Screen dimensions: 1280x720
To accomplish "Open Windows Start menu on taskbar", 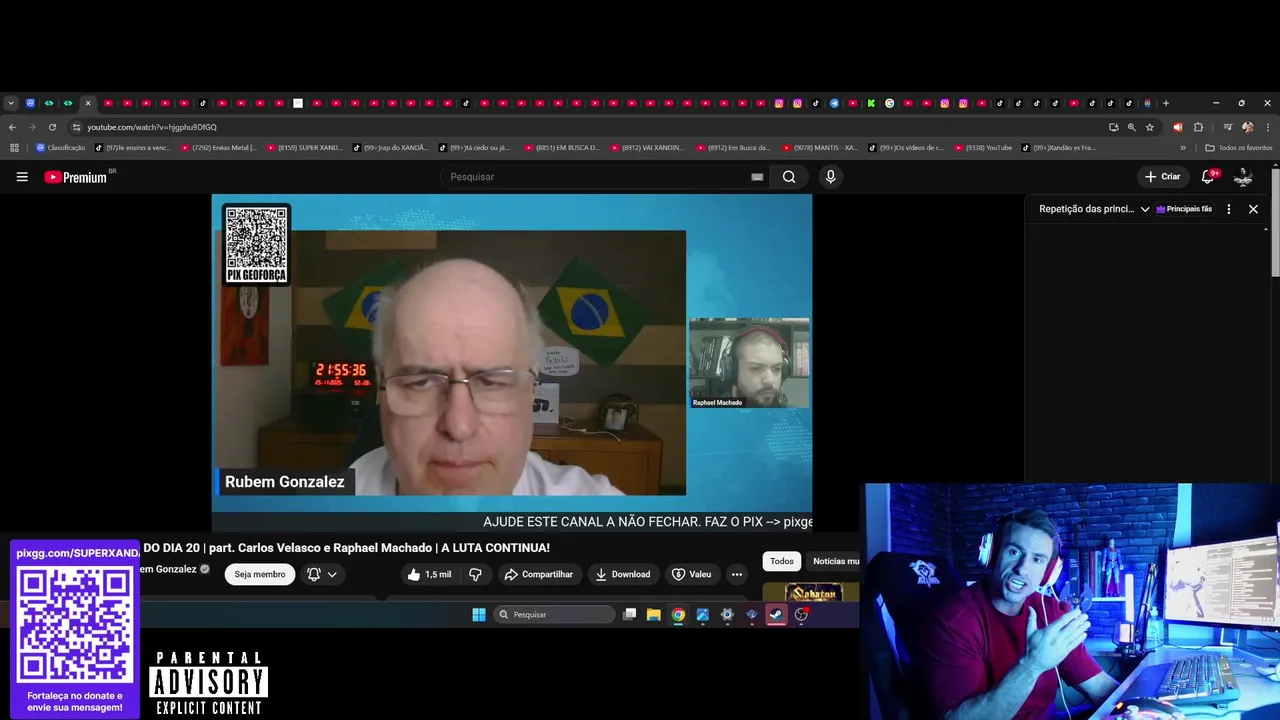I will (479, 615).
